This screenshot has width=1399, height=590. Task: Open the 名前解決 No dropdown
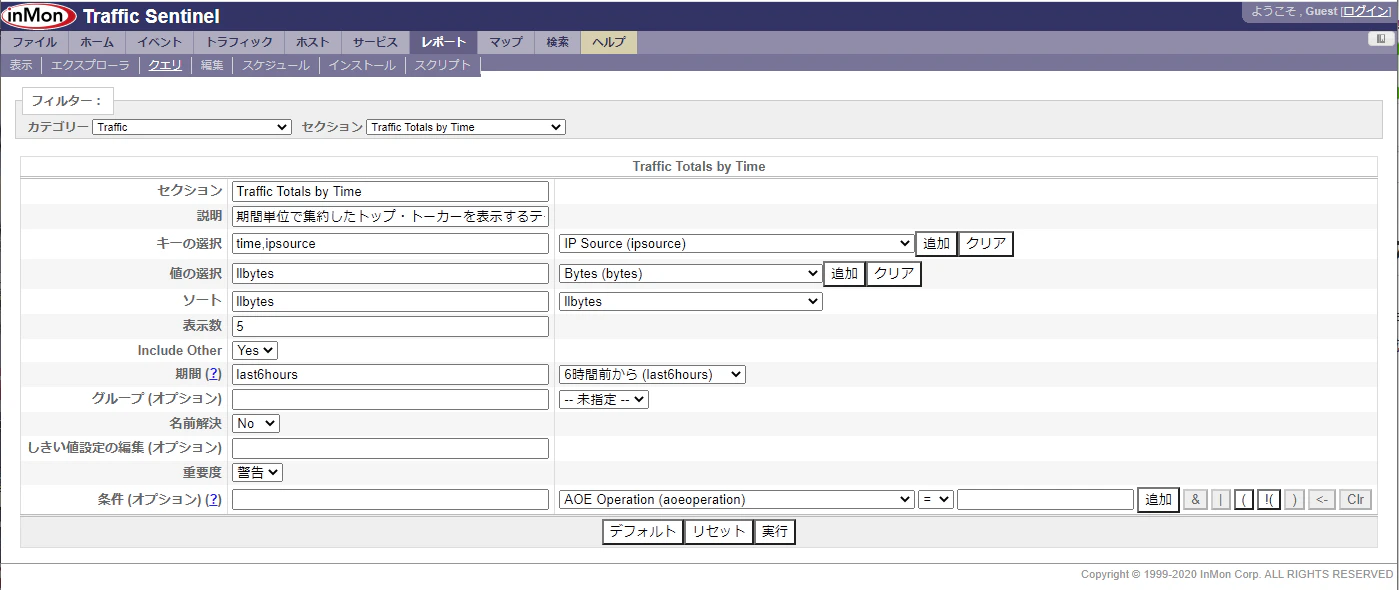[256, 423]
